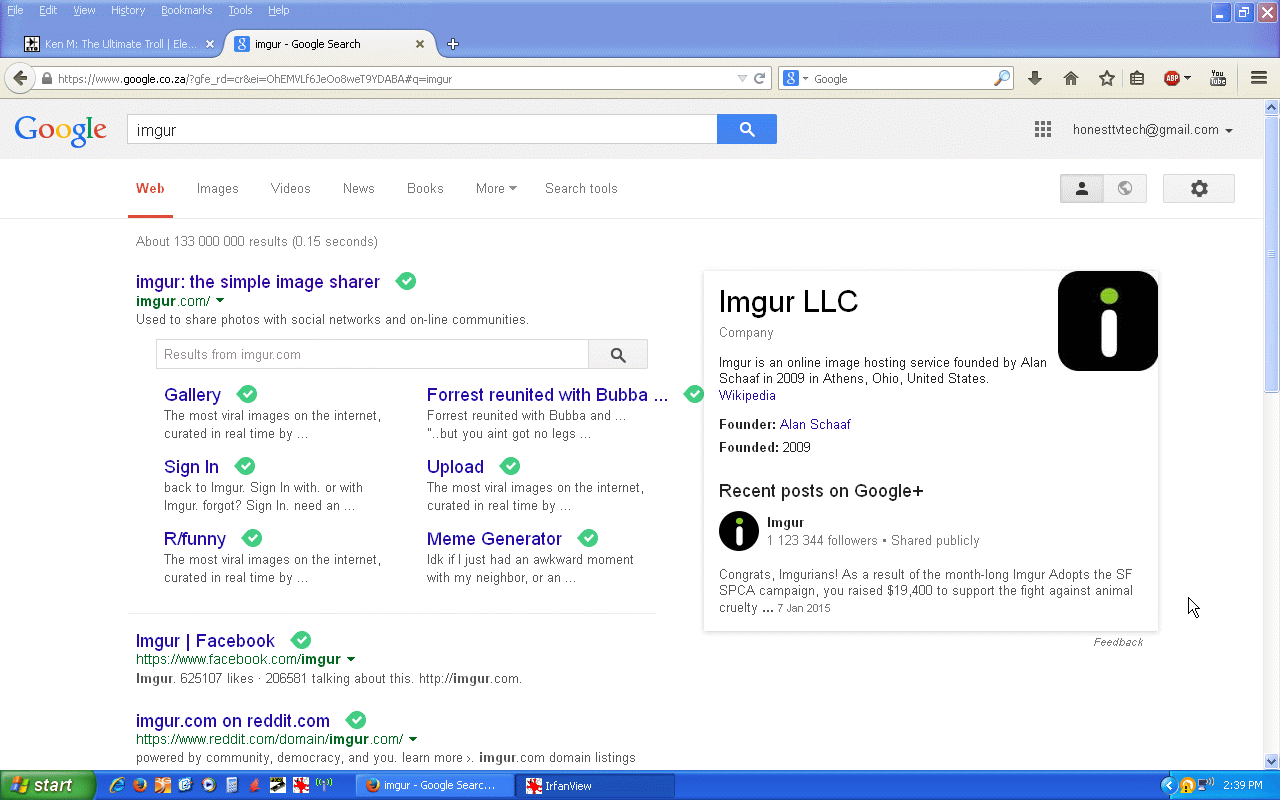Viewport: 1280px width, 800px height.
Task: Click green check beside Gallery
Action: (x=247, y=394)
